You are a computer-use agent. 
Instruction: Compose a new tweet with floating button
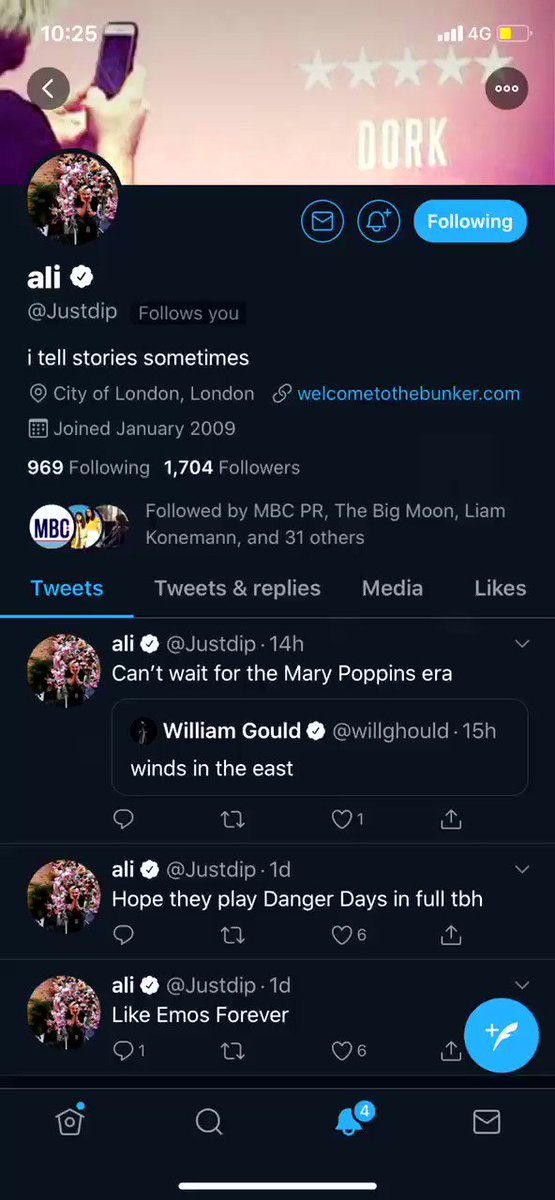click(502, 1035)
